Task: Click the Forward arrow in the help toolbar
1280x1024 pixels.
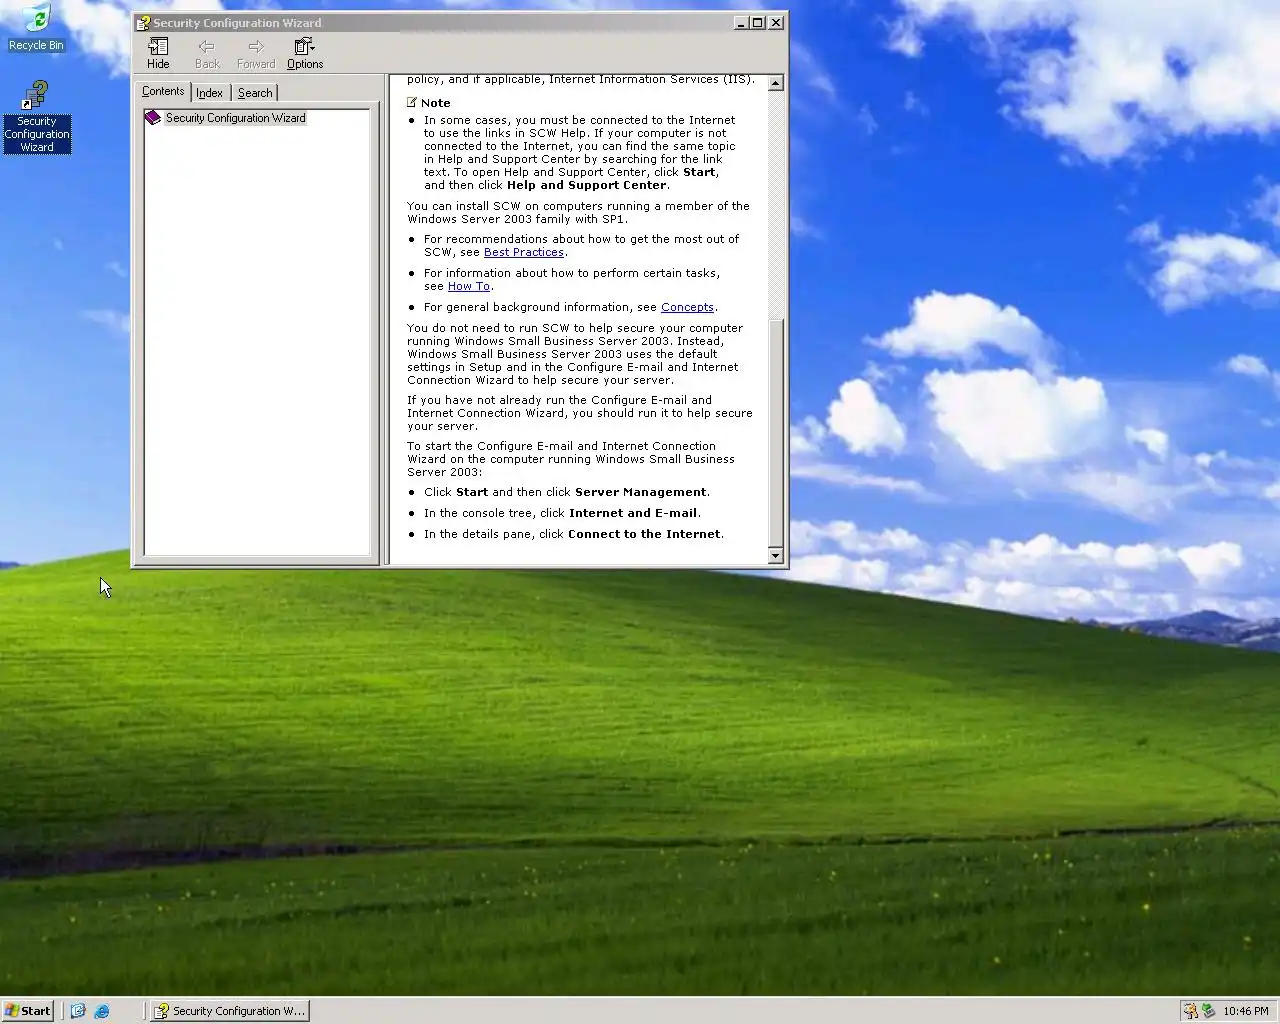Action: point(256,53)
